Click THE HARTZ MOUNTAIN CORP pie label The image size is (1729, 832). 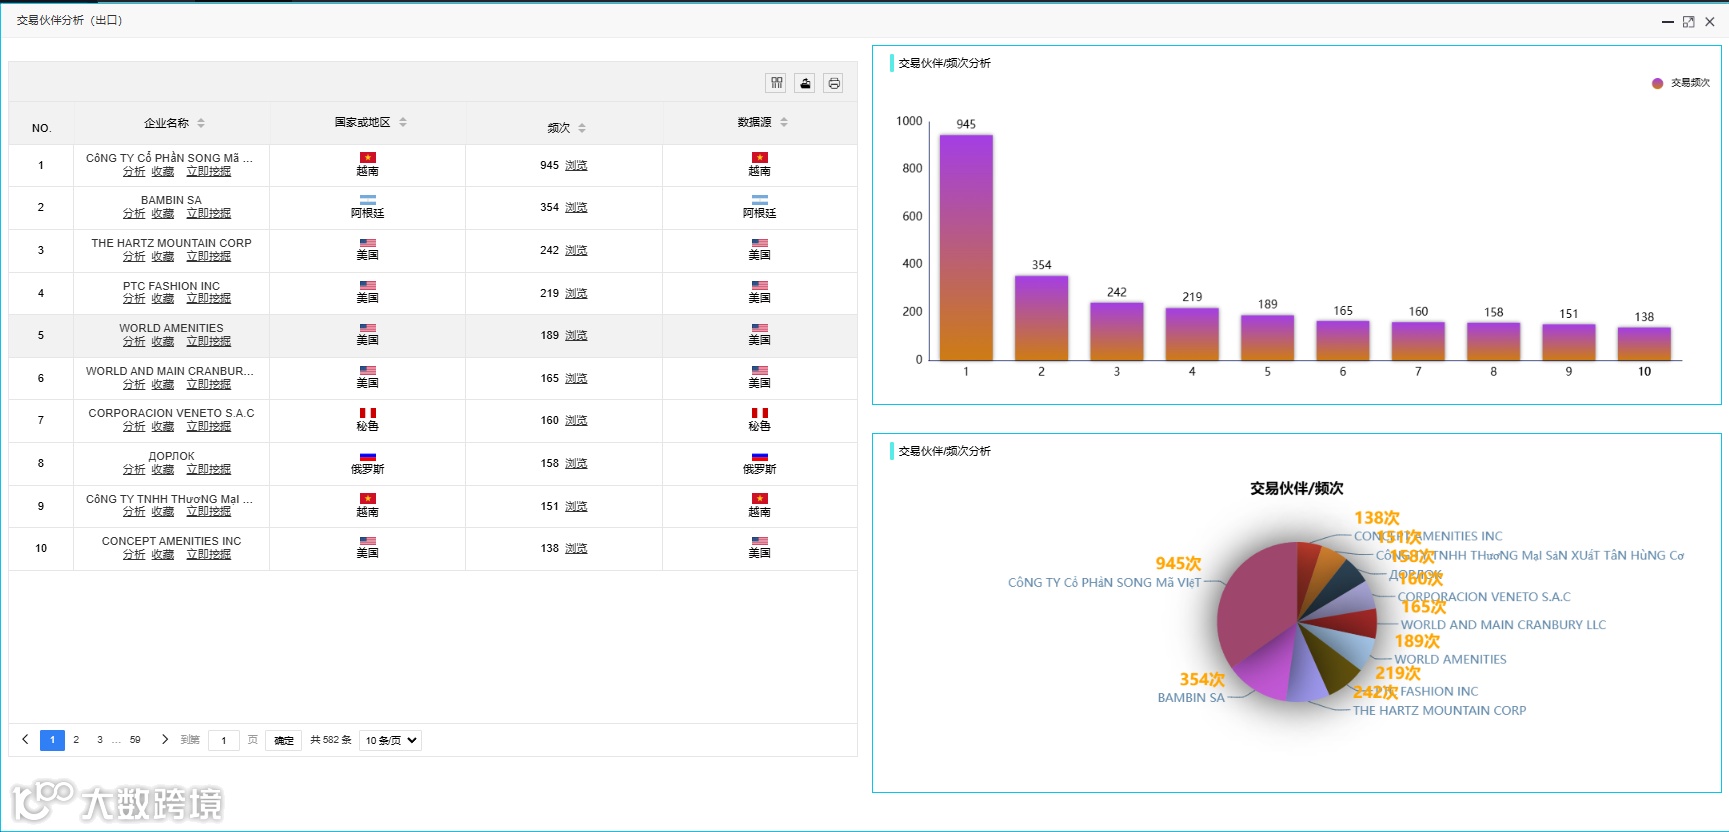tap(1439, 711)
